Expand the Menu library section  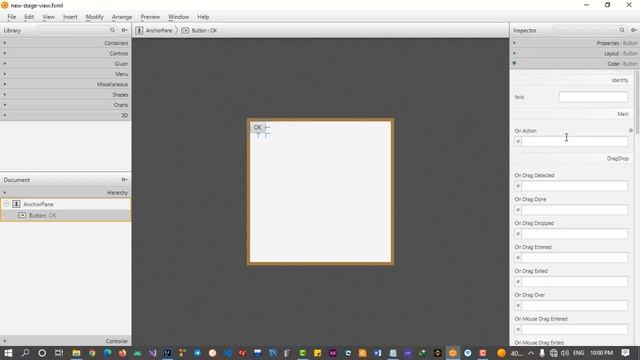[x=66, y=74]
